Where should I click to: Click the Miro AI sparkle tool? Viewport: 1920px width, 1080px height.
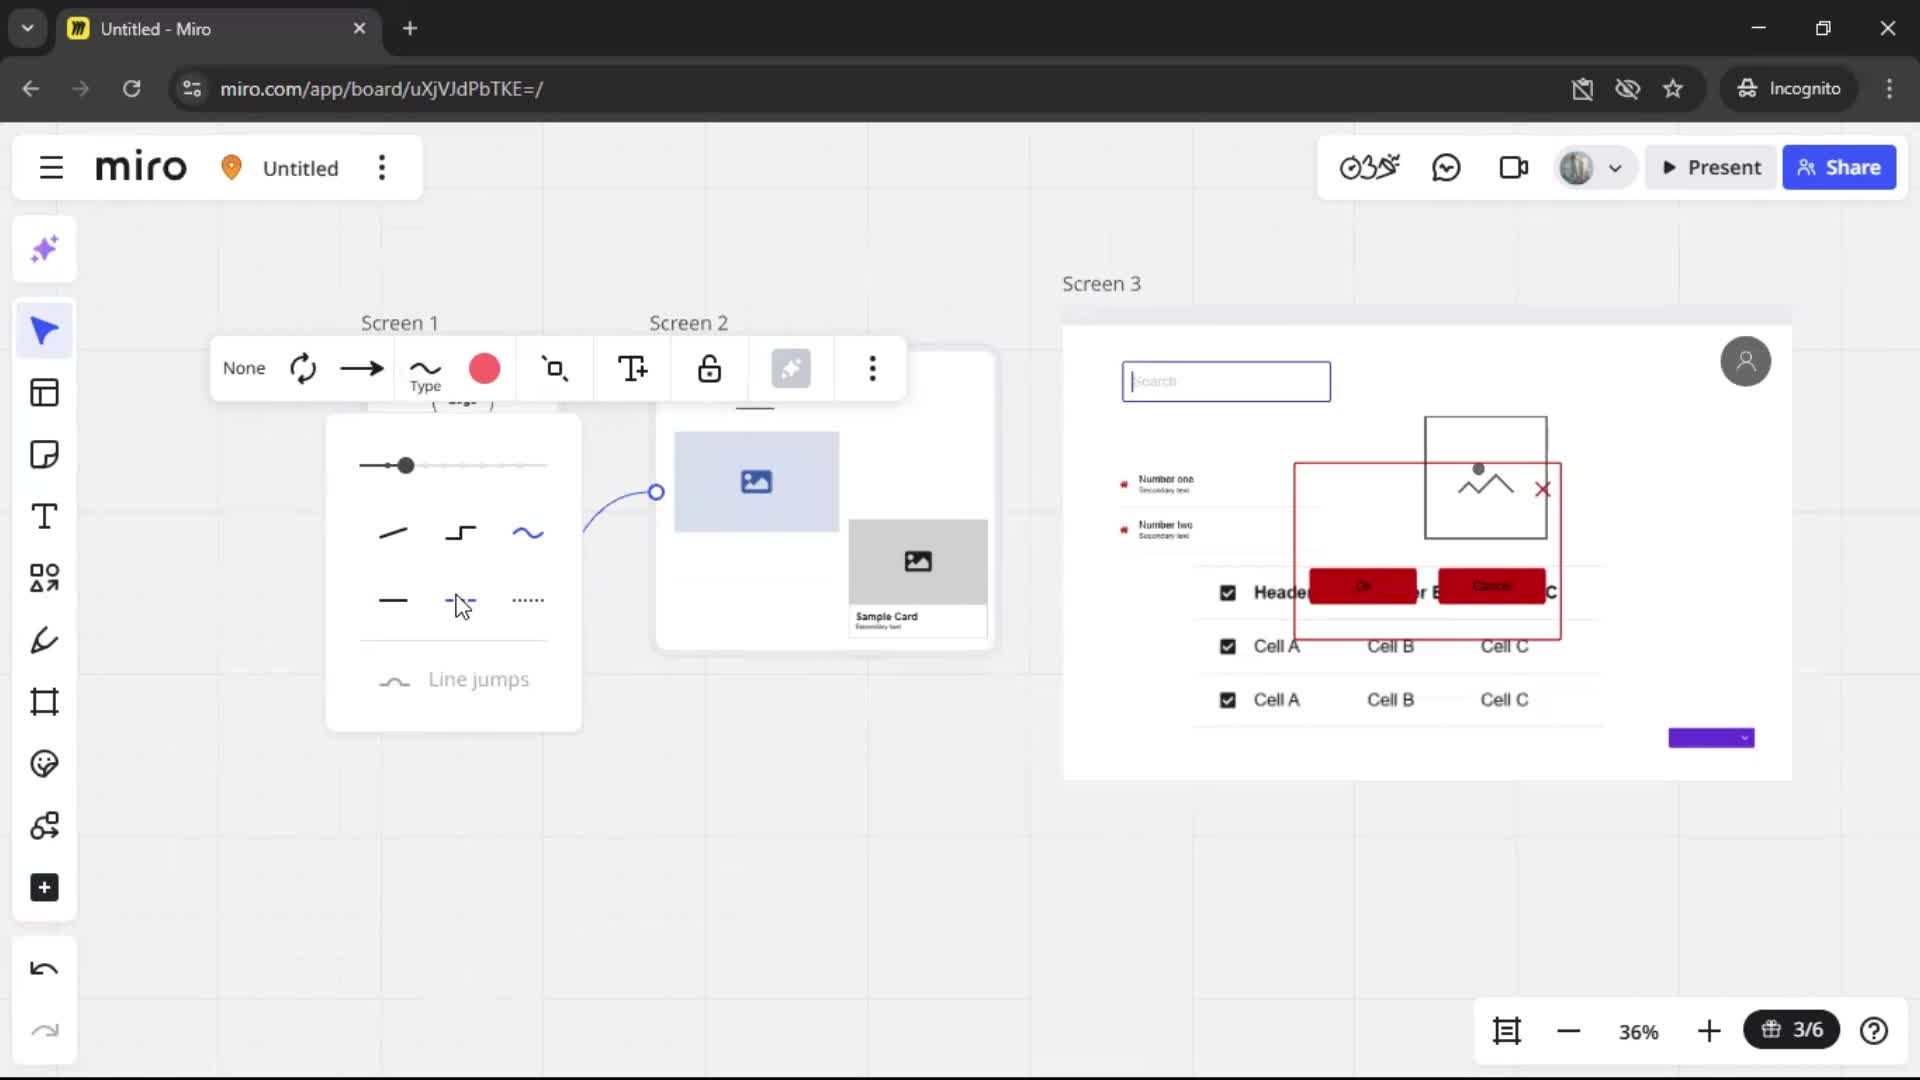tap(44, 249)
